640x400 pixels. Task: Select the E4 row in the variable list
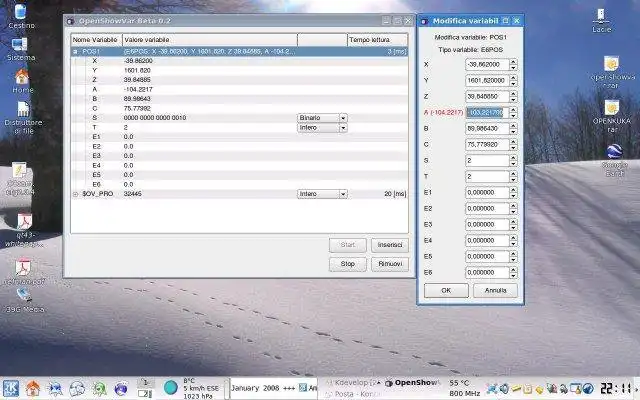[239, 166]
